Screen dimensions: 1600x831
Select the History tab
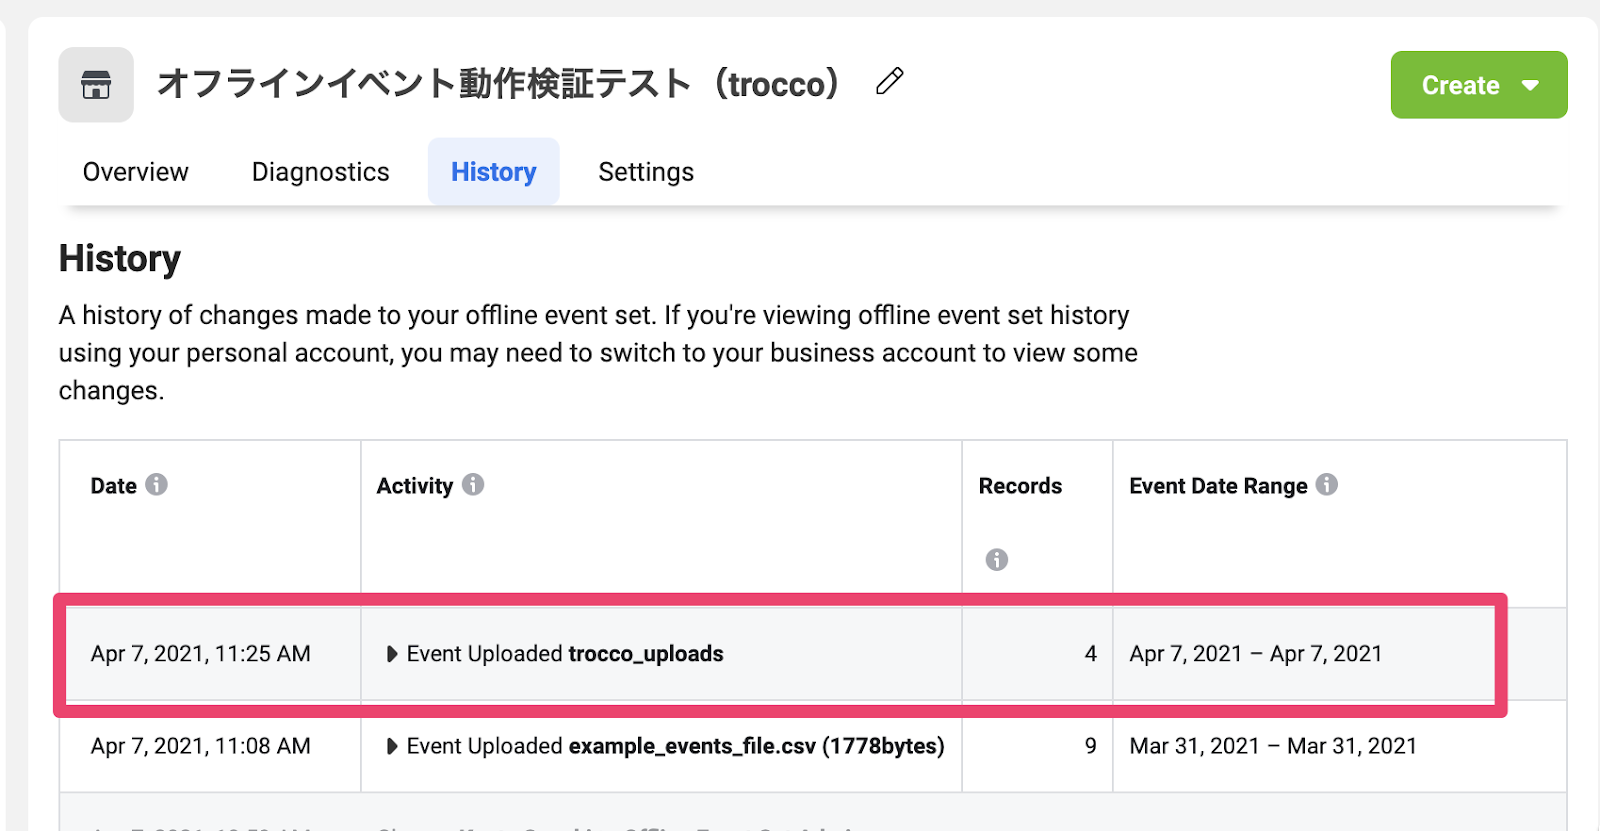point(493,172)
